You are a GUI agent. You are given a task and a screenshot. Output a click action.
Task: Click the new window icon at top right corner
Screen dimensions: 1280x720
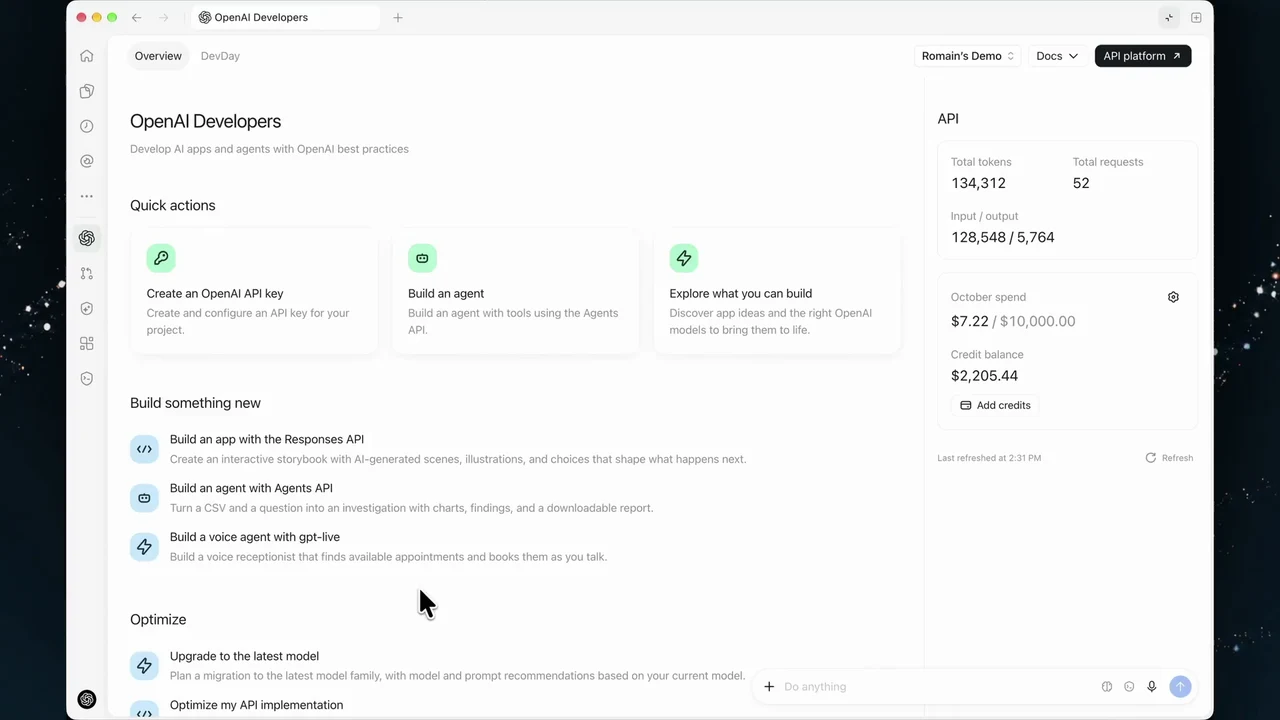point(1196,17)
